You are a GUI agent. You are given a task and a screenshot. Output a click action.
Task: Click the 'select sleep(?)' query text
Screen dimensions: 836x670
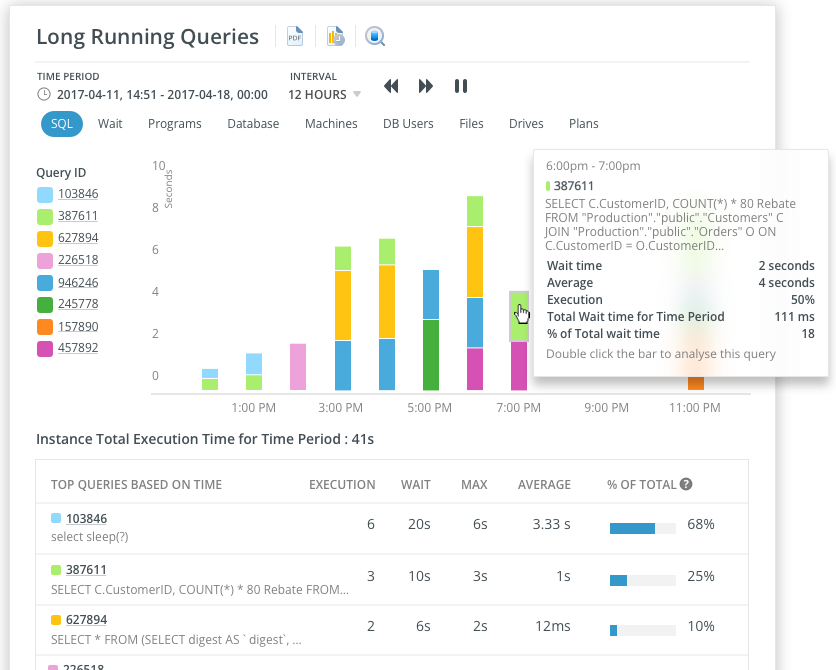click(90, 537)
